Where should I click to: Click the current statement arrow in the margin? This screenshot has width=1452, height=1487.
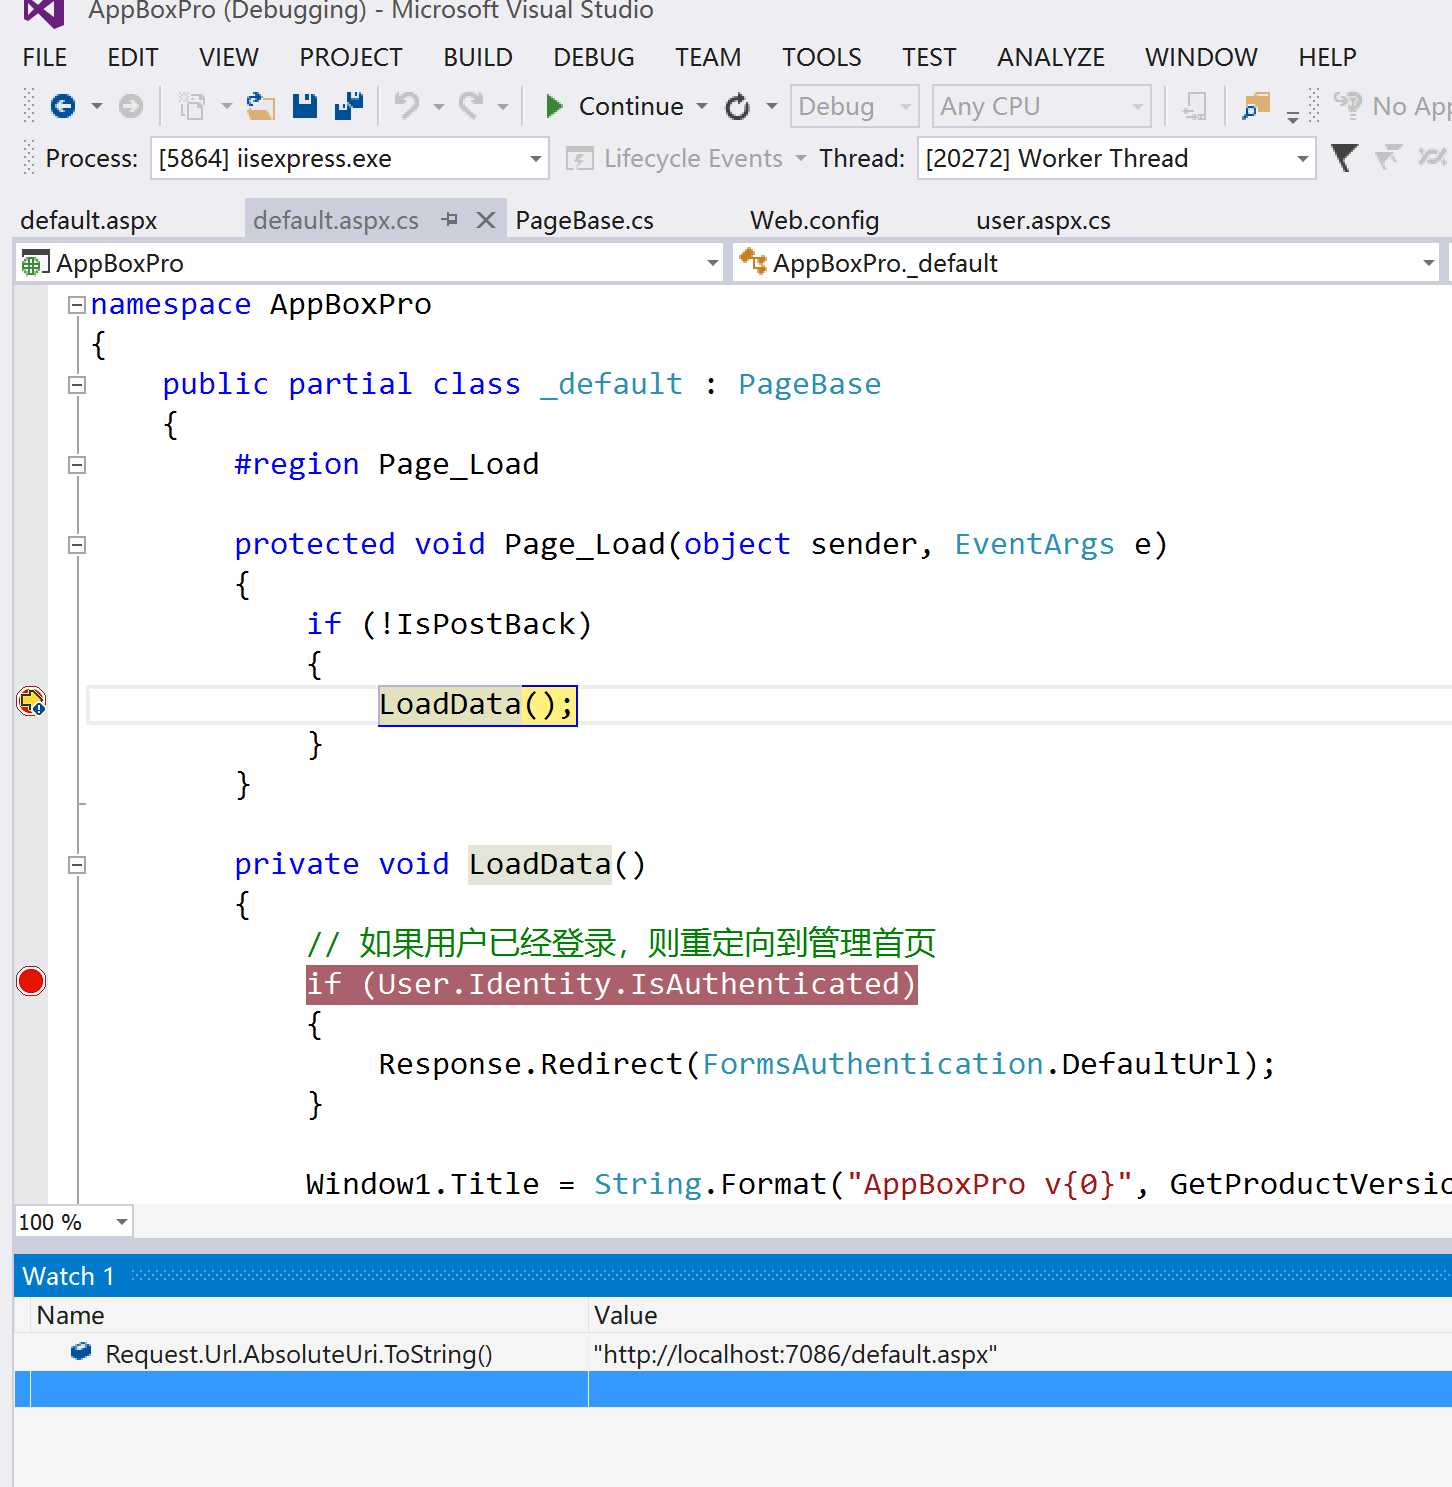[32, 702]
